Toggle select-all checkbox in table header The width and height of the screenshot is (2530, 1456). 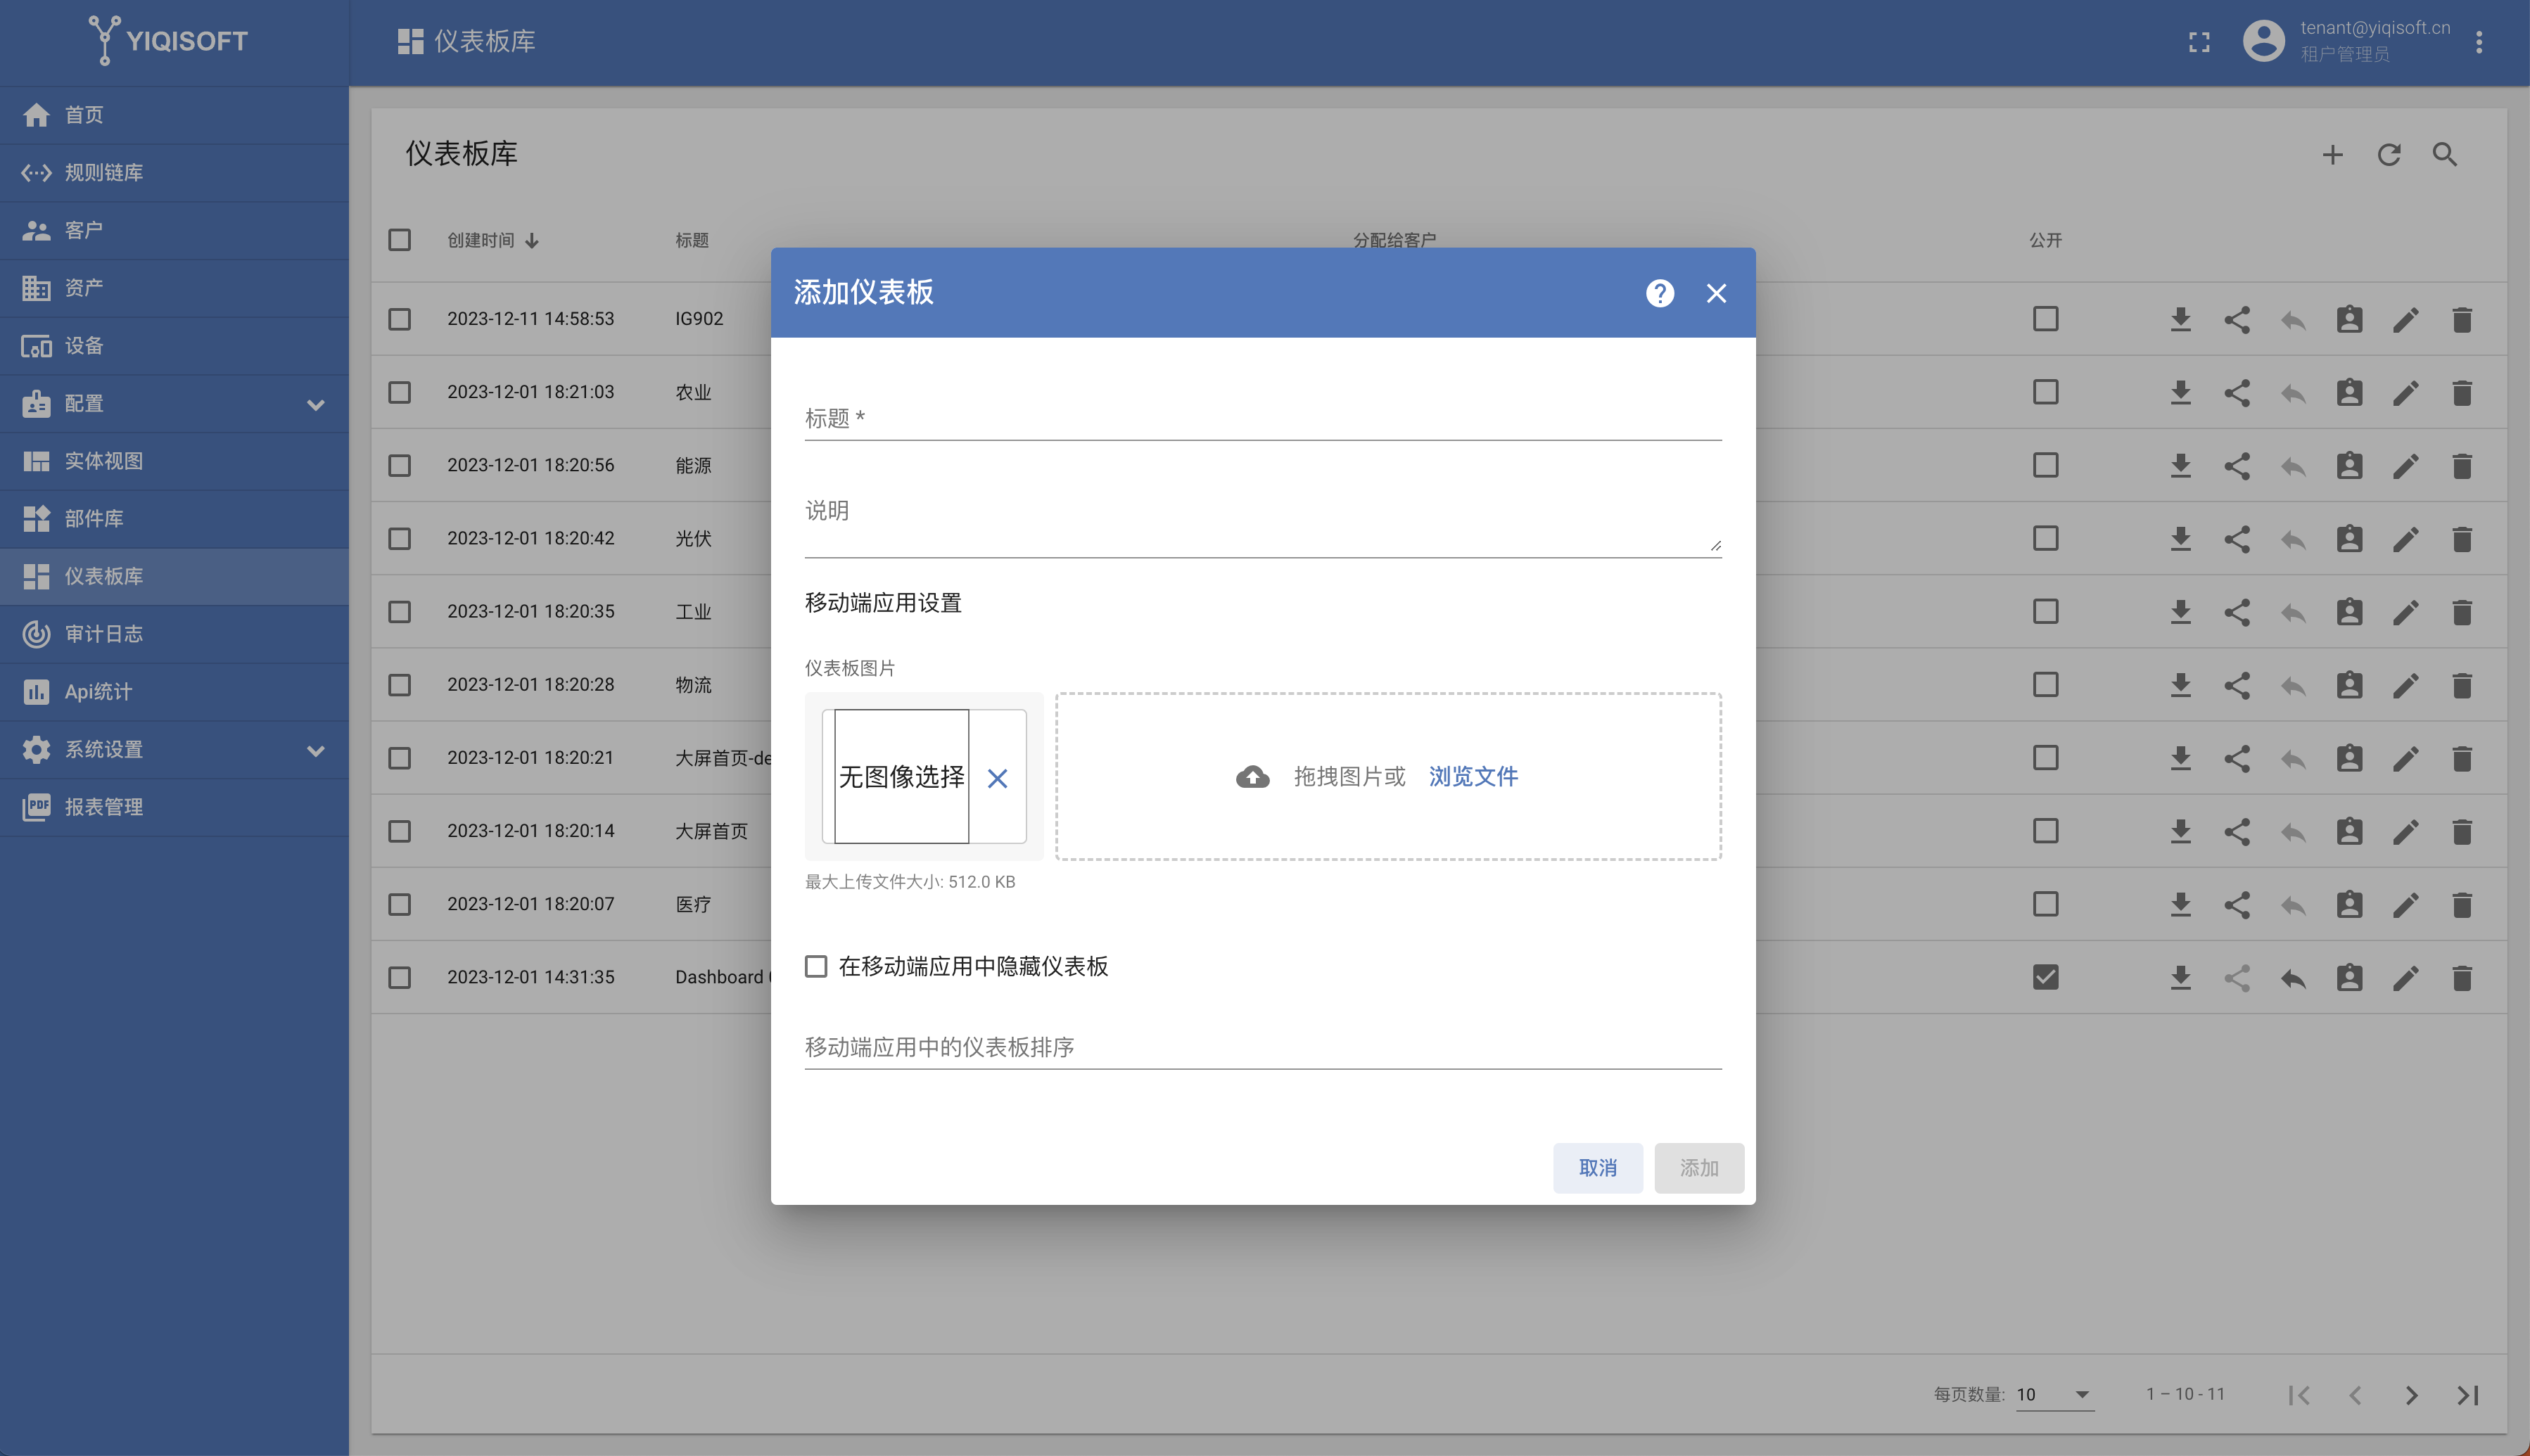[x=399, y=240]
